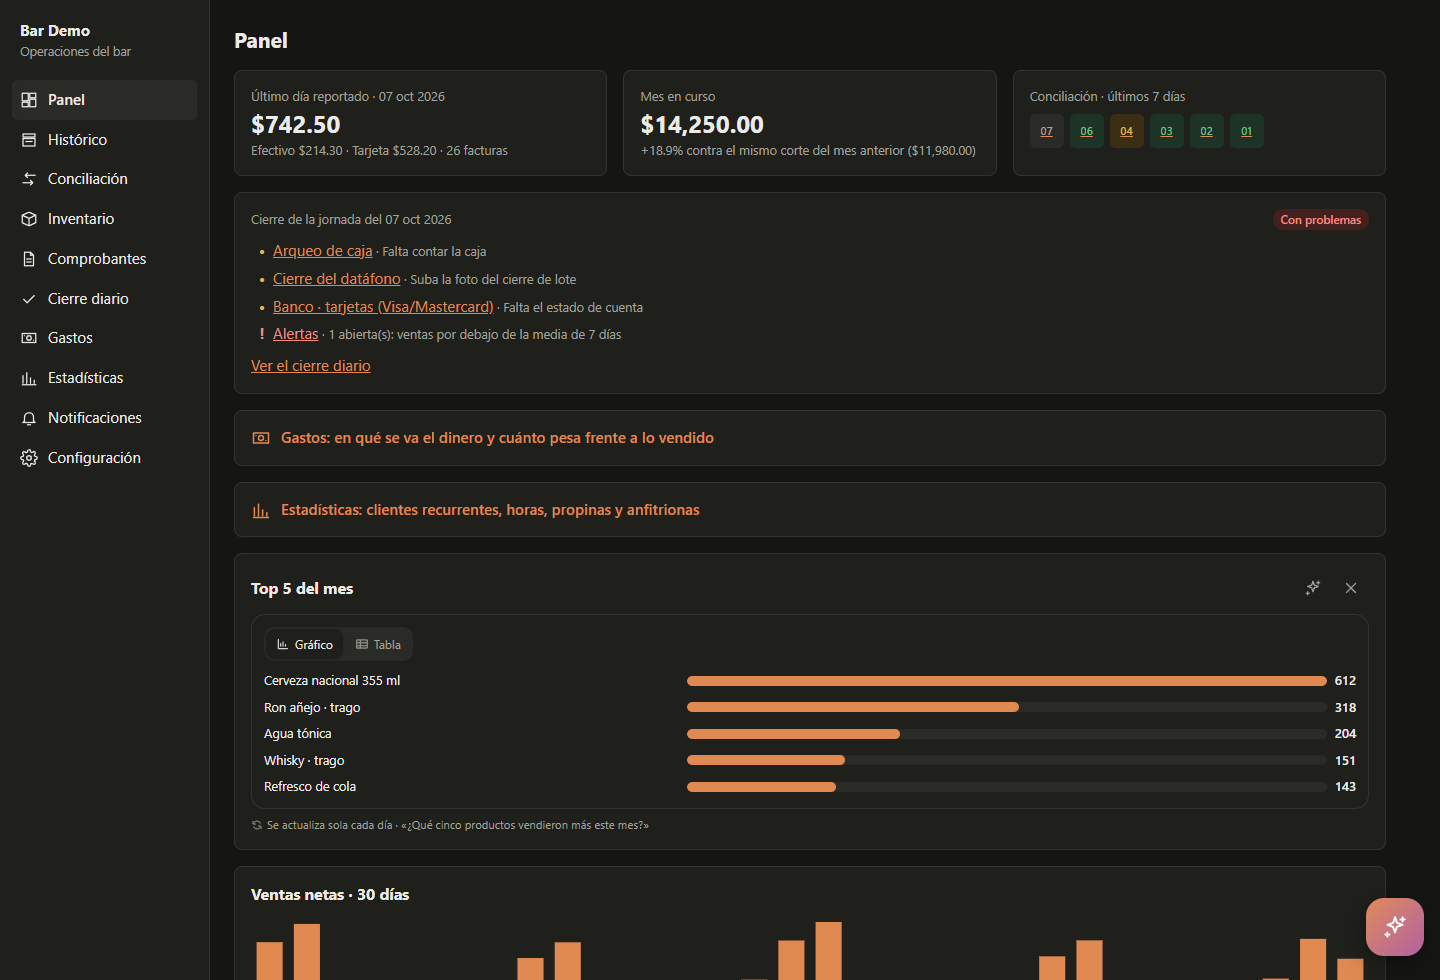Click the $742.50 last day total
Screen dimensions: 1440x980
pos(296,125)
